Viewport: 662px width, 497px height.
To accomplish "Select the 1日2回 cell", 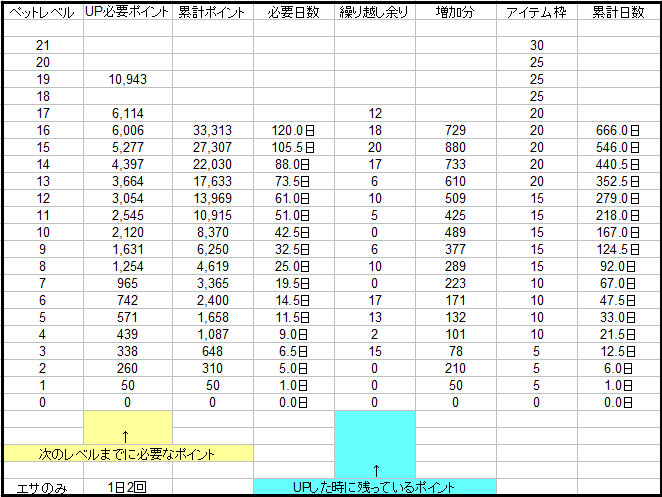I will [128, 487].
